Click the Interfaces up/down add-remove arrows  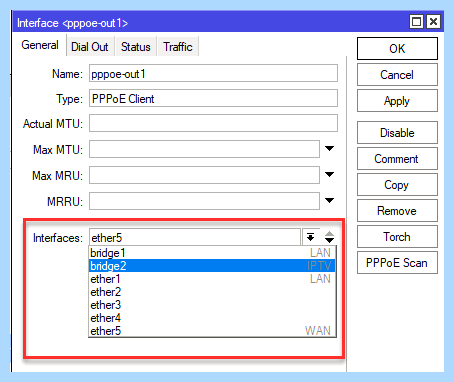click(329, 237)
